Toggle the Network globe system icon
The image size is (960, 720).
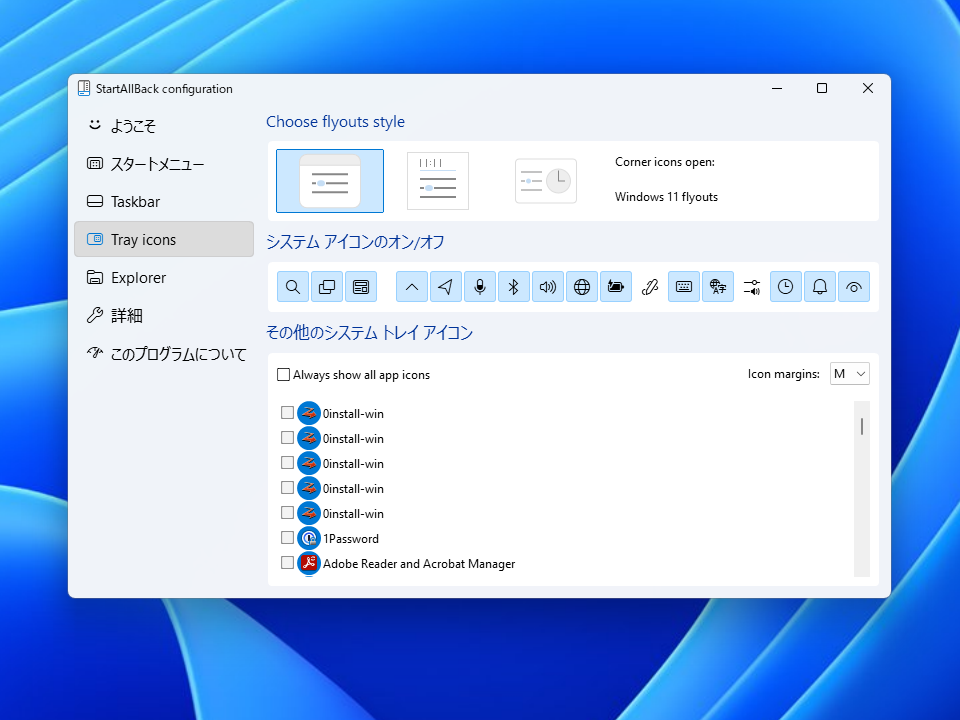point(582,287)
